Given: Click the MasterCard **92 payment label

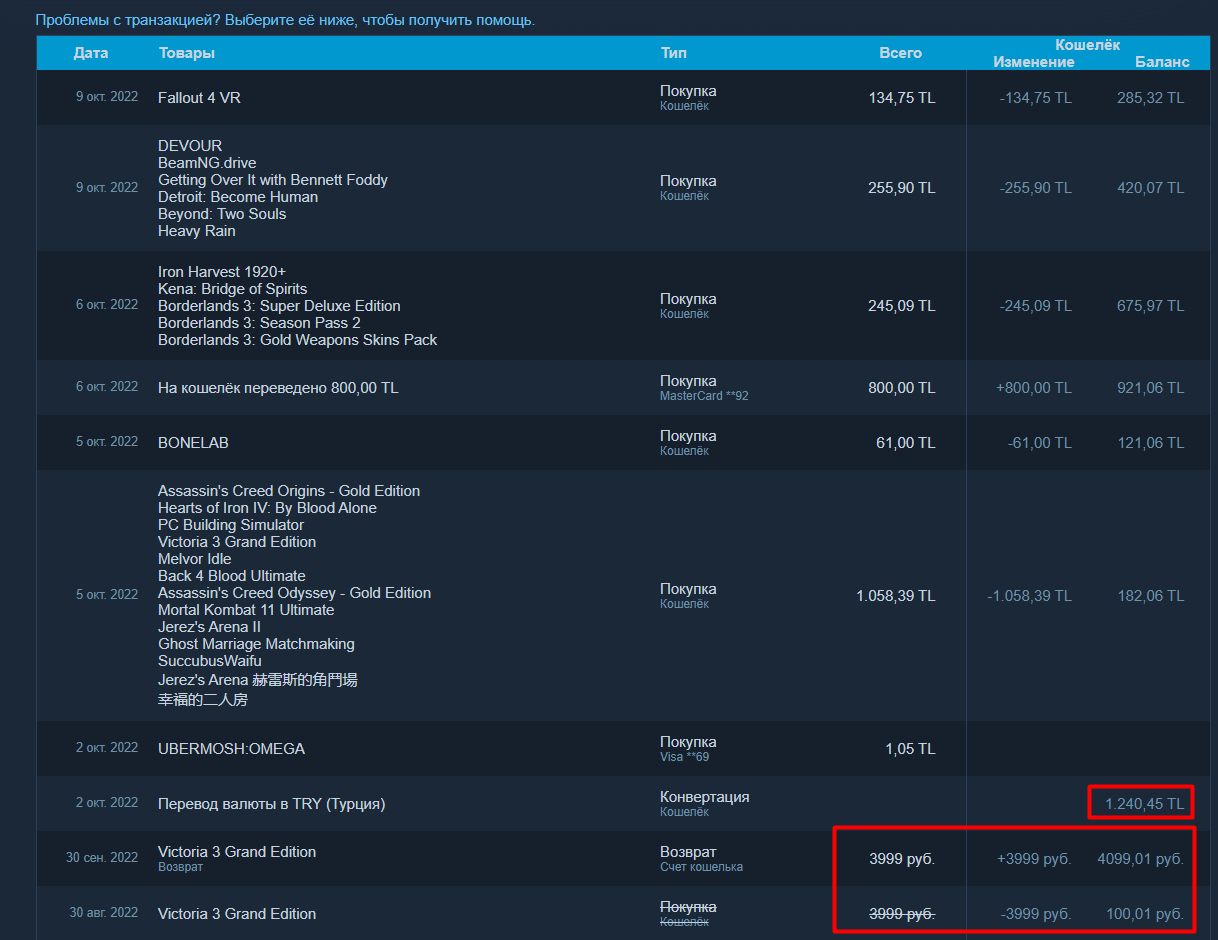Looking at the screenshot, I should 704,396.
